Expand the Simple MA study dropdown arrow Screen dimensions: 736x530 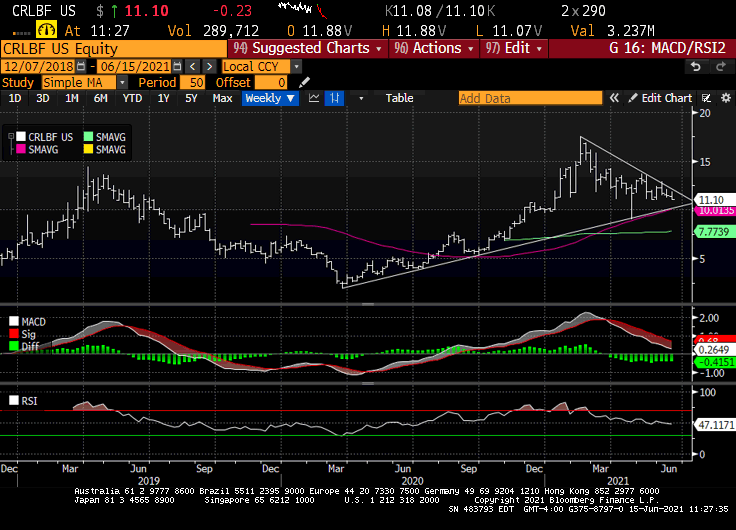(x=122, y=83)
